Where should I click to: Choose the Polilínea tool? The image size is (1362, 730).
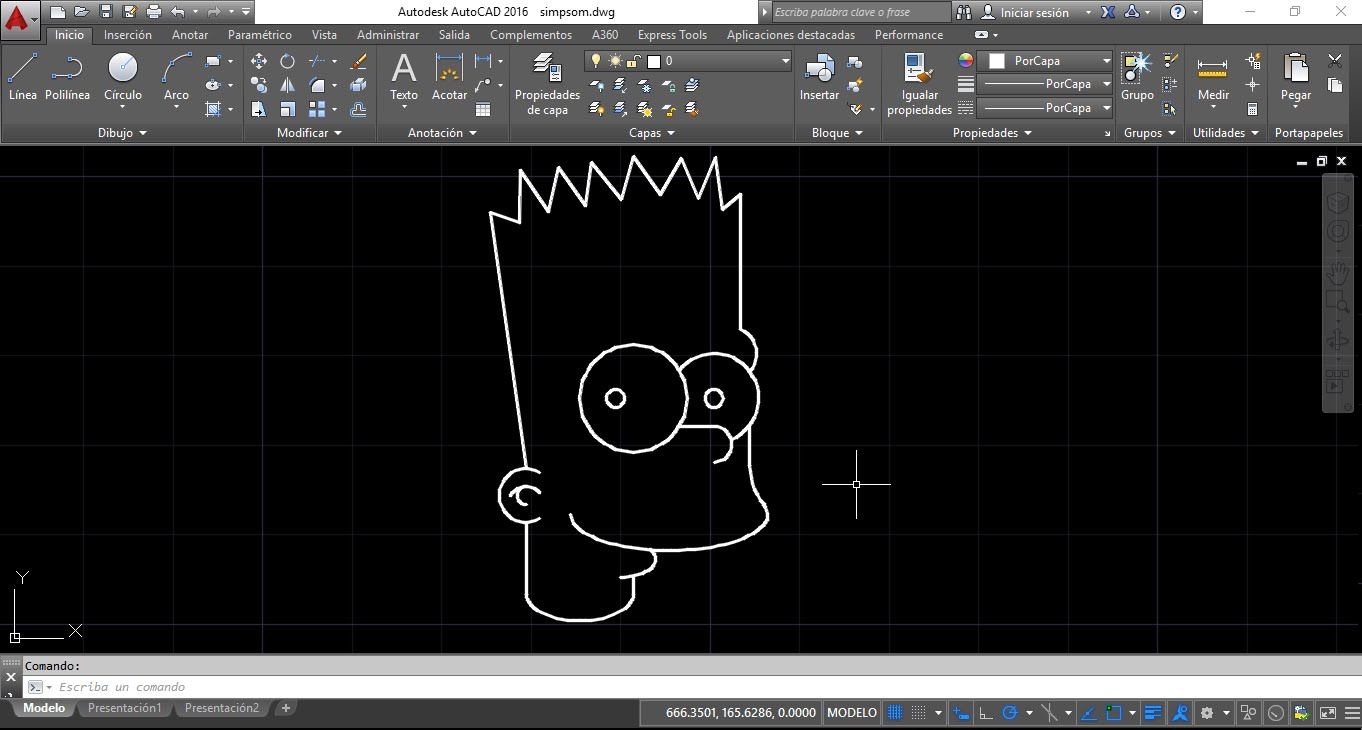(x=67, y=77)
